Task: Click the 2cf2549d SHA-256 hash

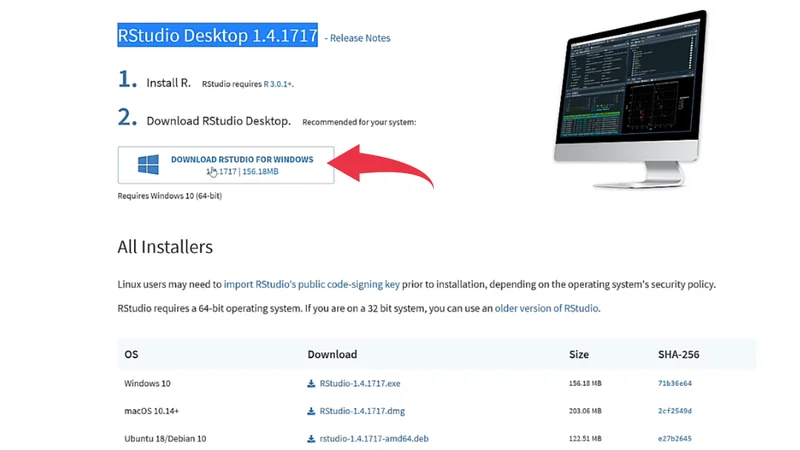Action: [674, 411]
